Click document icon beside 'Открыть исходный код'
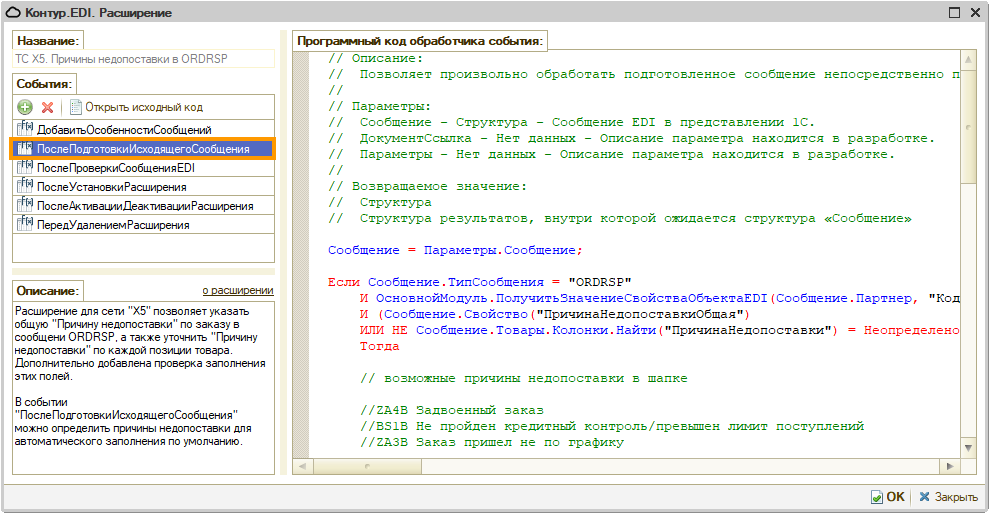The width and height of the screenshot is (989, 513). tap(75, 107)
